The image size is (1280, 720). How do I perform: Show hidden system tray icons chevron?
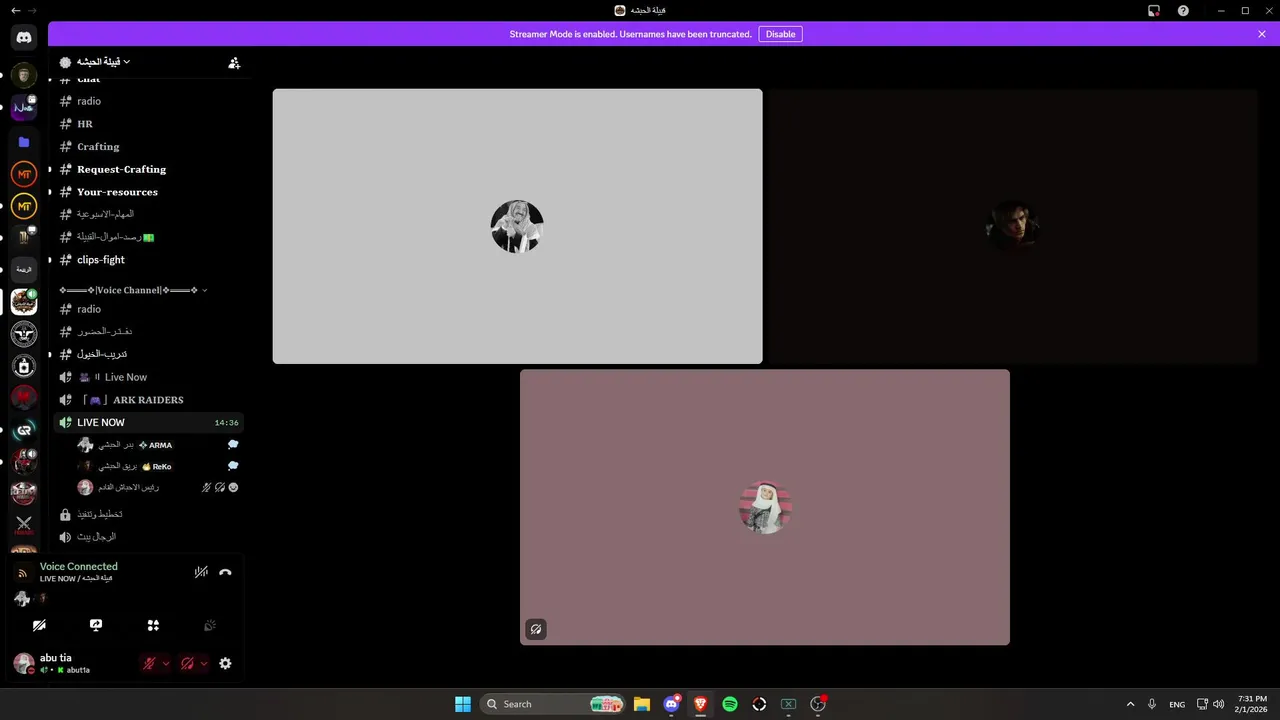[1130, 704]
